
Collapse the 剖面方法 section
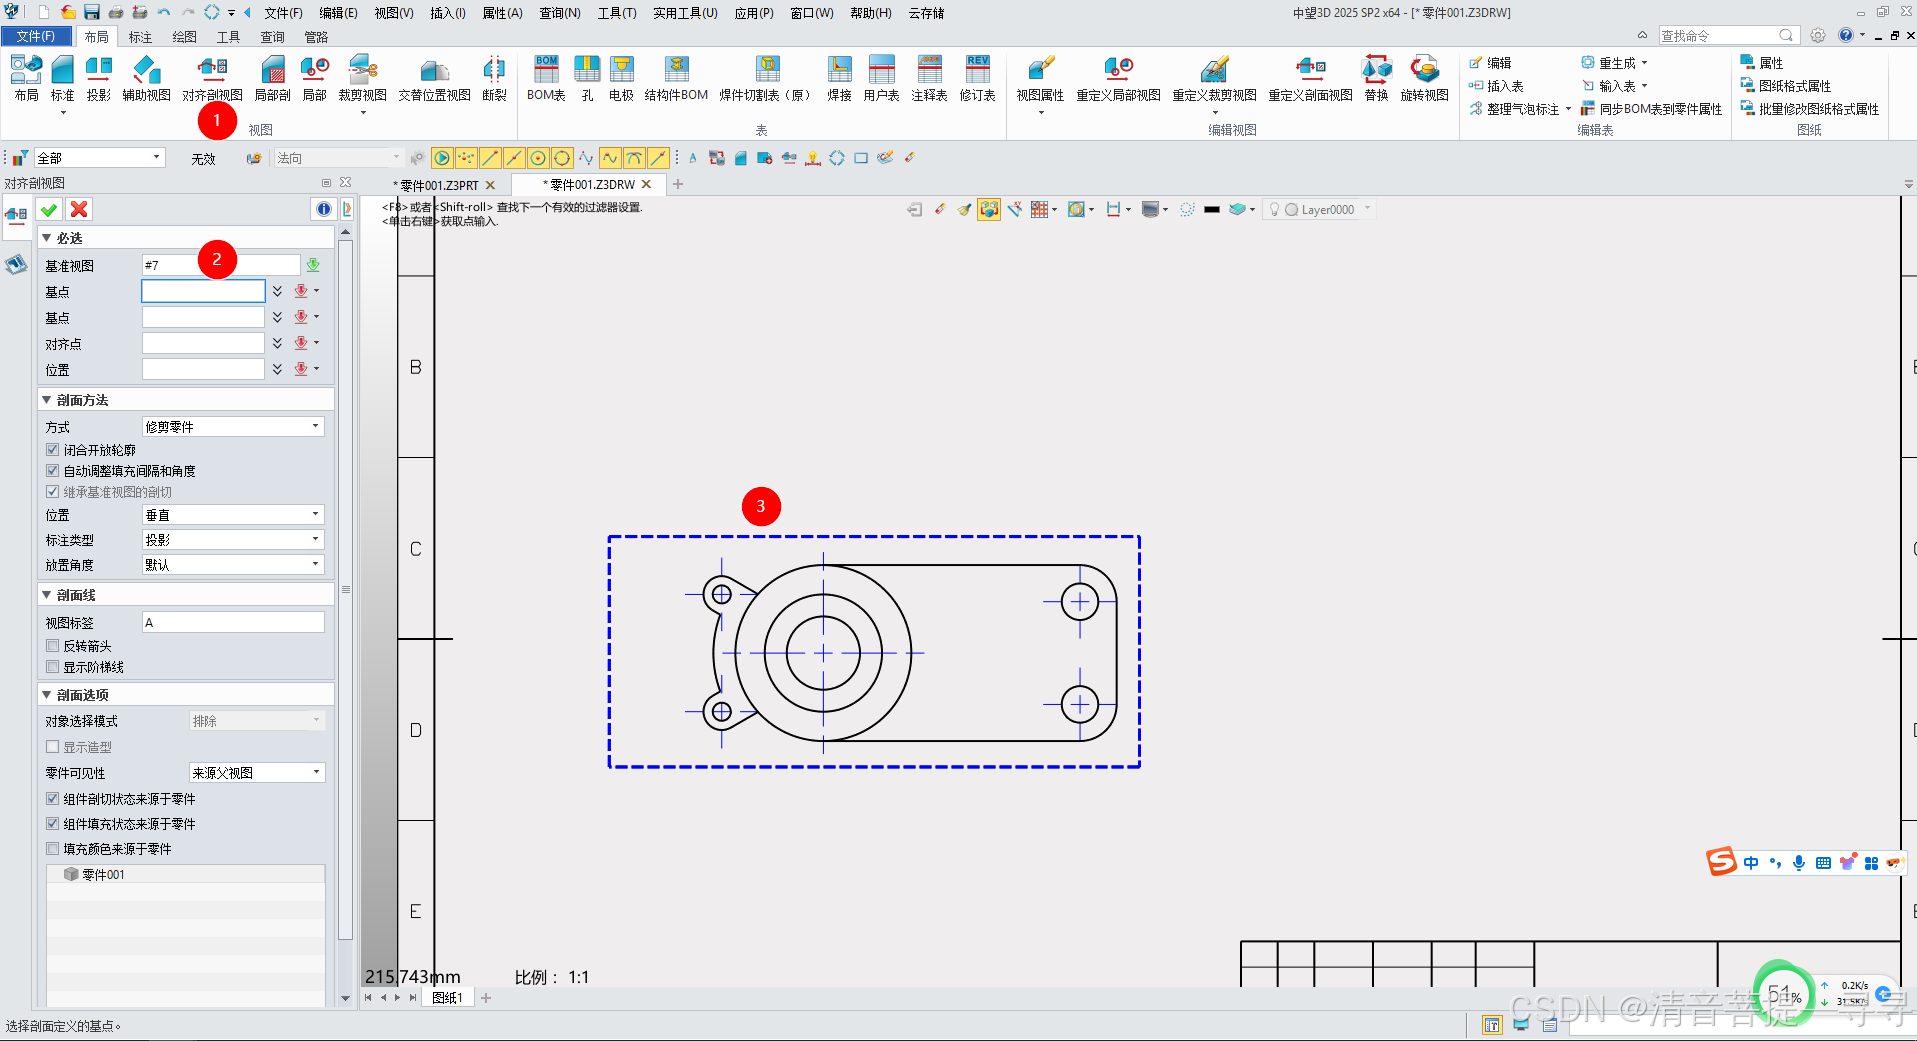tap(46, 400)
